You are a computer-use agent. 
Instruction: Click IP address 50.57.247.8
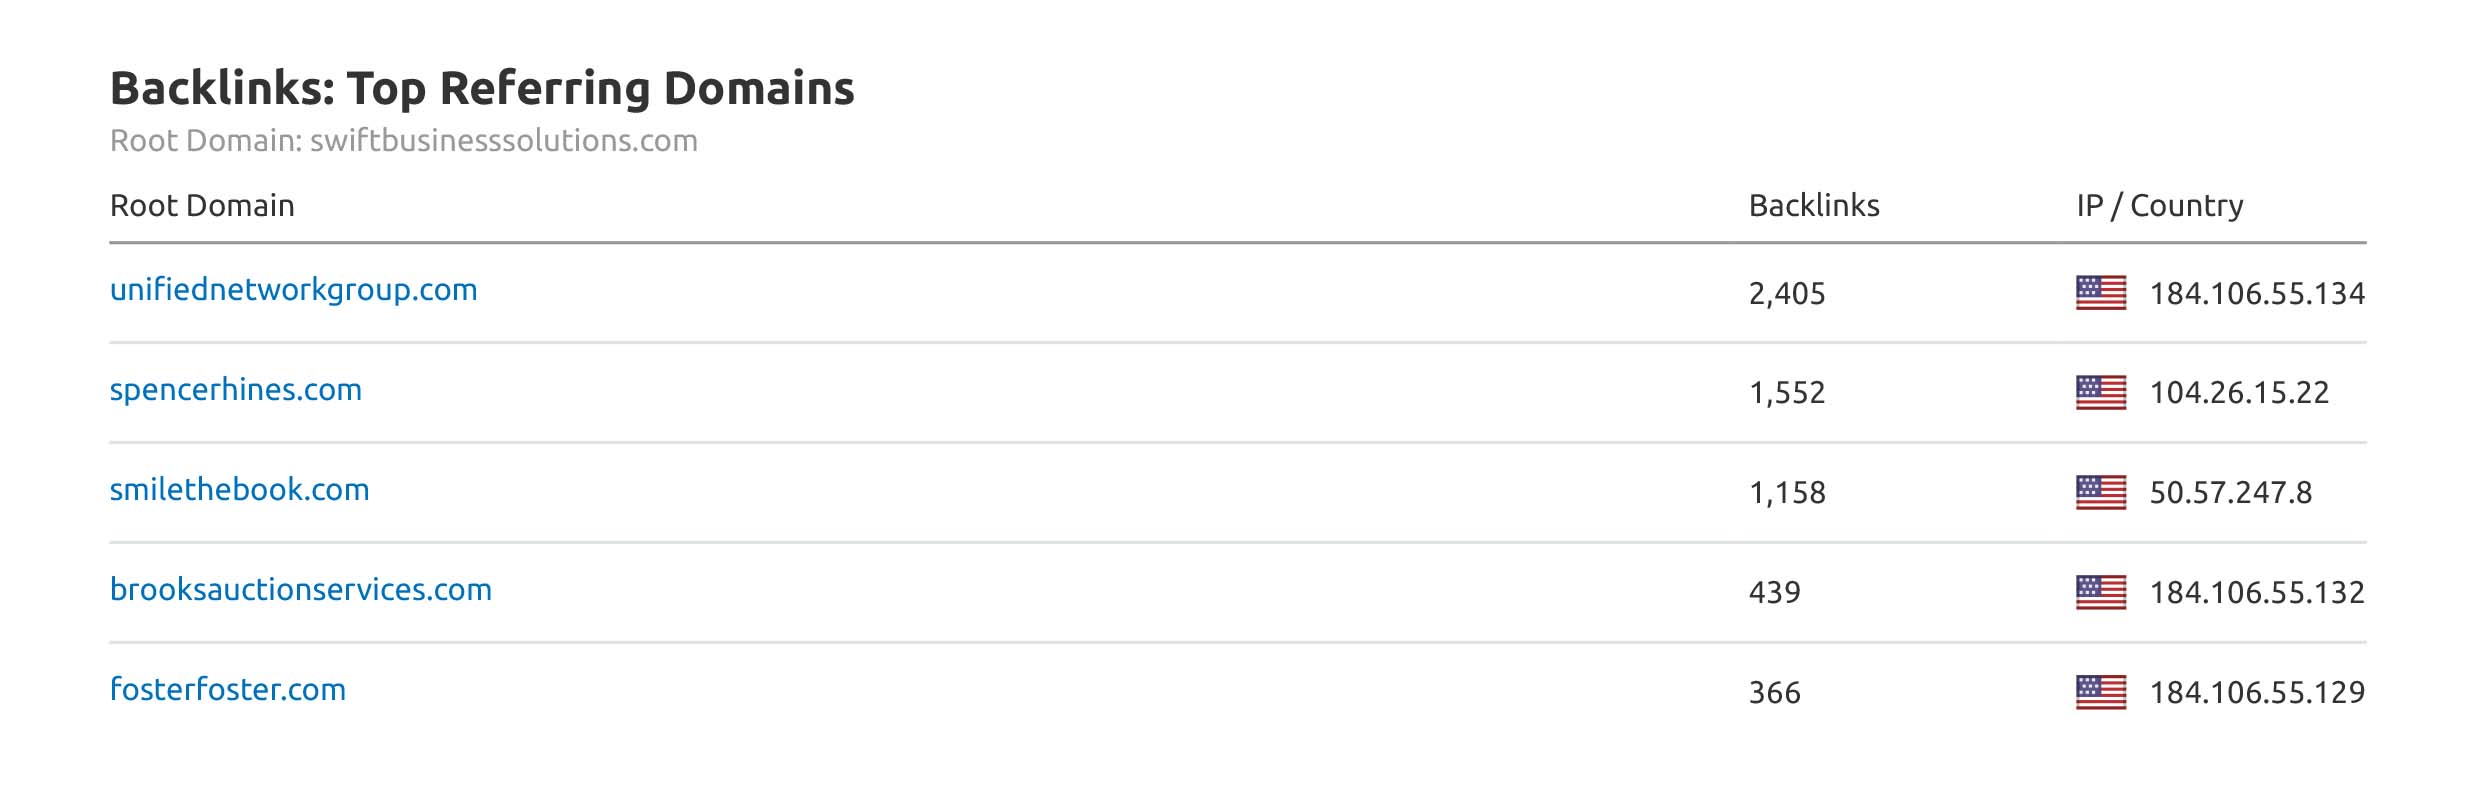[x=2230, y=493]
